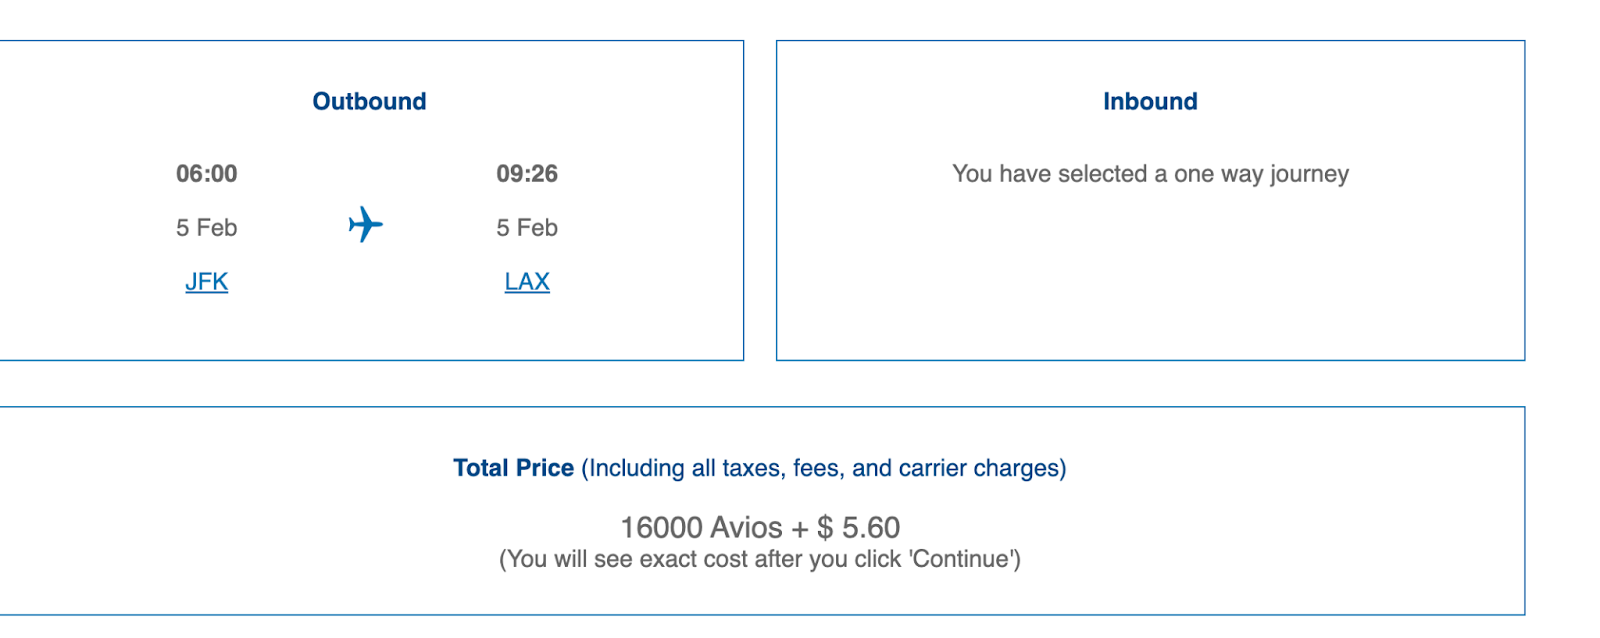Click the 5 Feb date above LAX
Viewport: 1600px width, 638px height.
(x=527, y=228)
